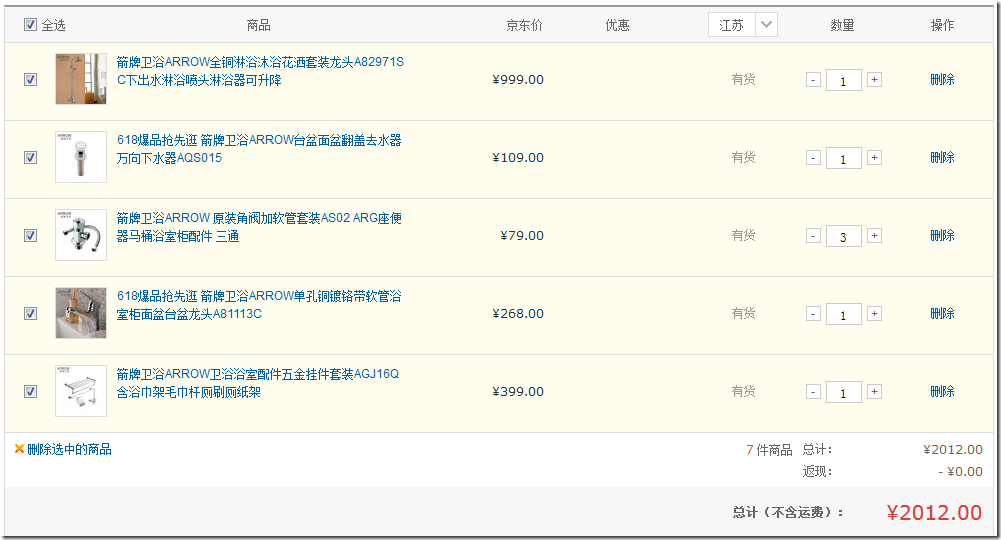Viewport: 1001px width, 540px height.
Task: Click the orange X delete-selected icon
Action: 19,449
